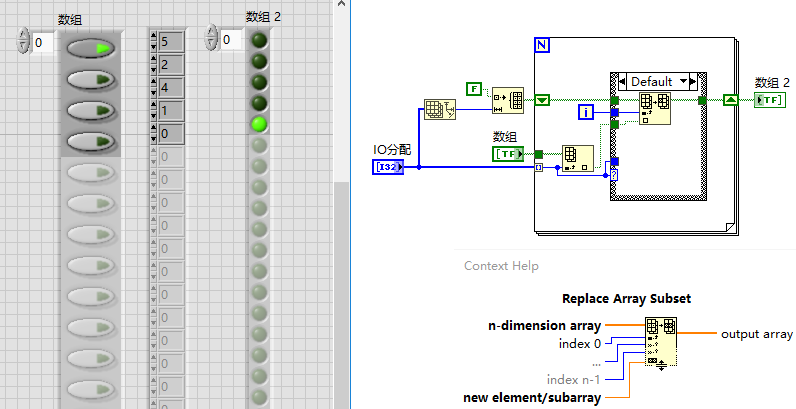
Task: Click the lit green LED in 数组 2
Action: 258,124
